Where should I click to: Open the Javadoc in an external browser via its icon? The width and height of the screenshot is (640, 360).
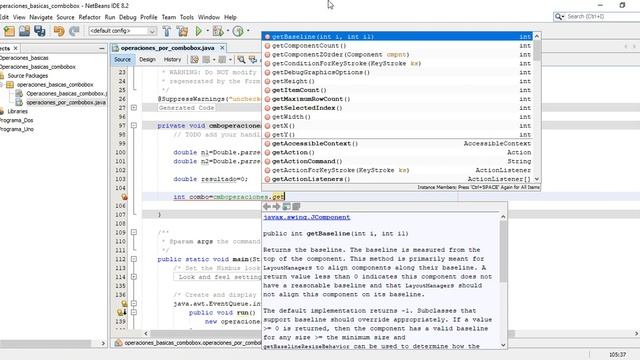pyautogui.click(x=287, y=207)
